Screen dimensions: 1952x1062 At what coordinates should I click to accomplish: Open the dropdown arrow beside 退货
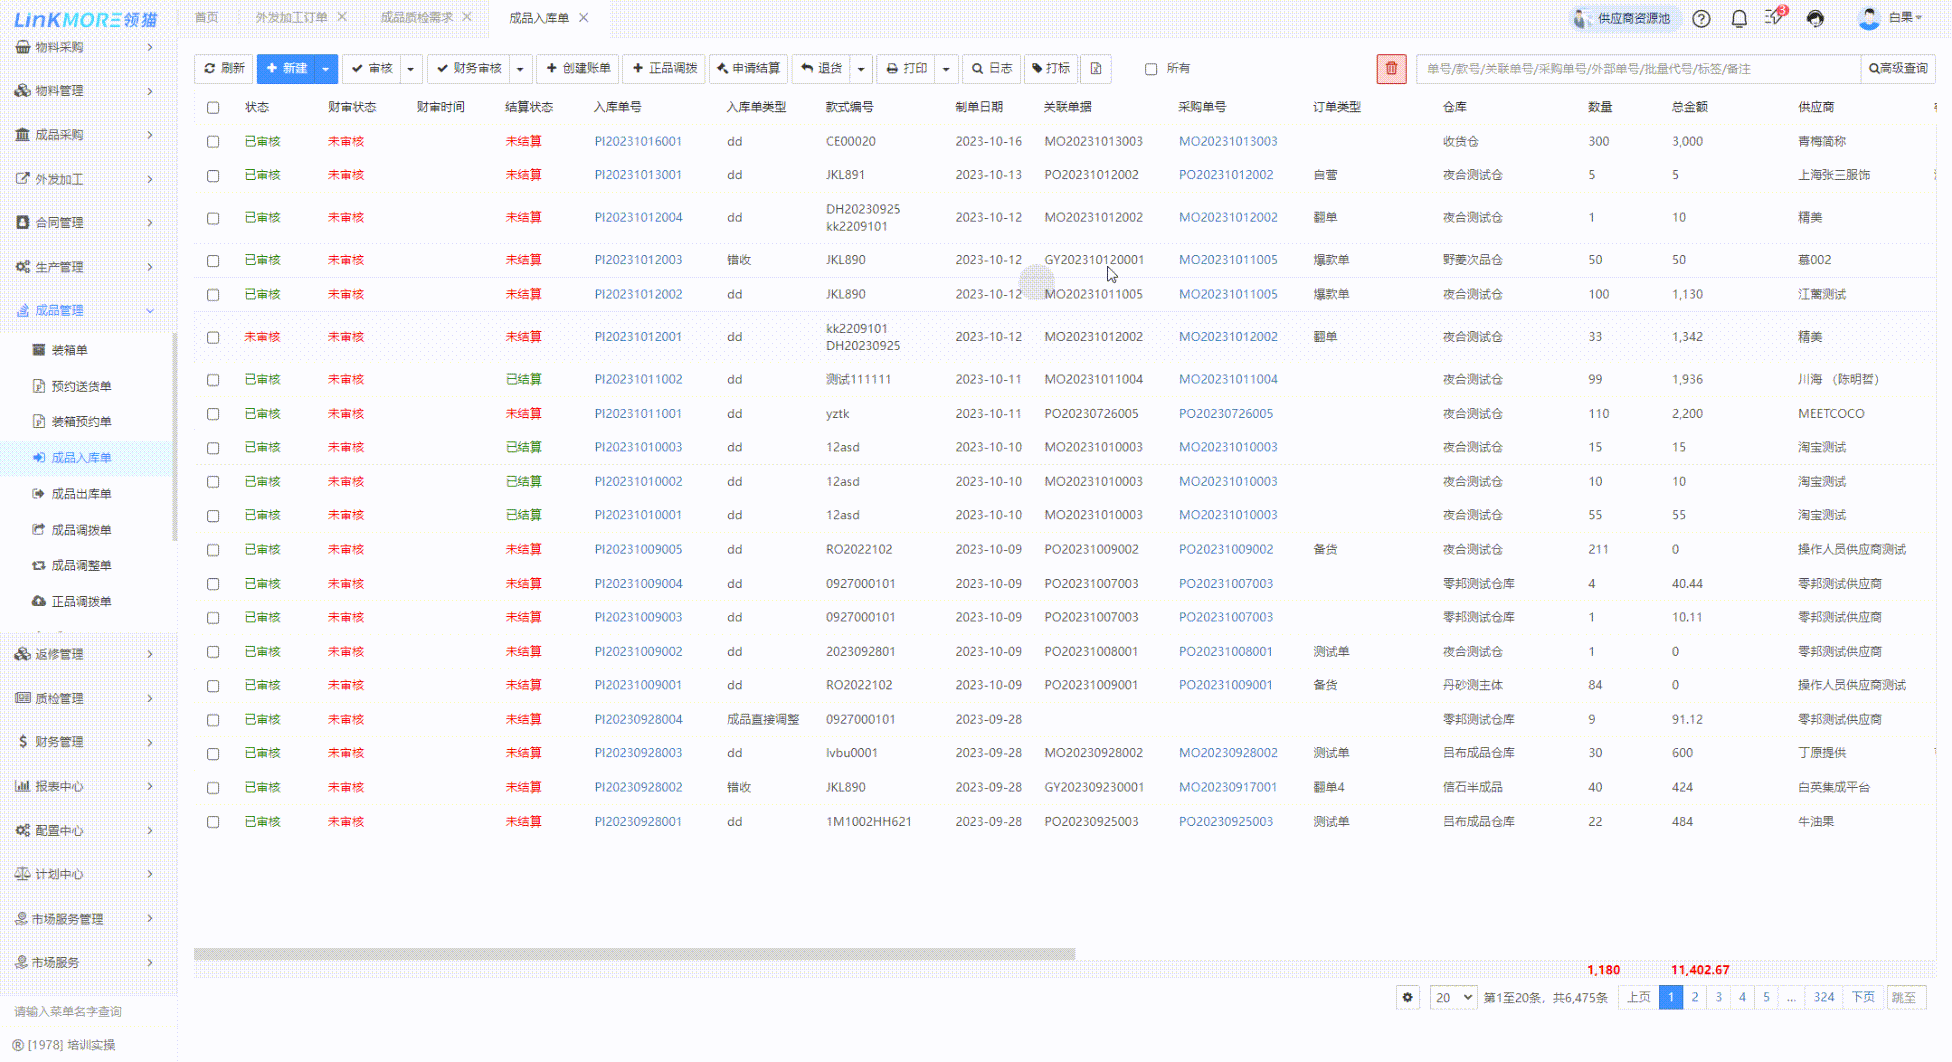coord(861,68)
